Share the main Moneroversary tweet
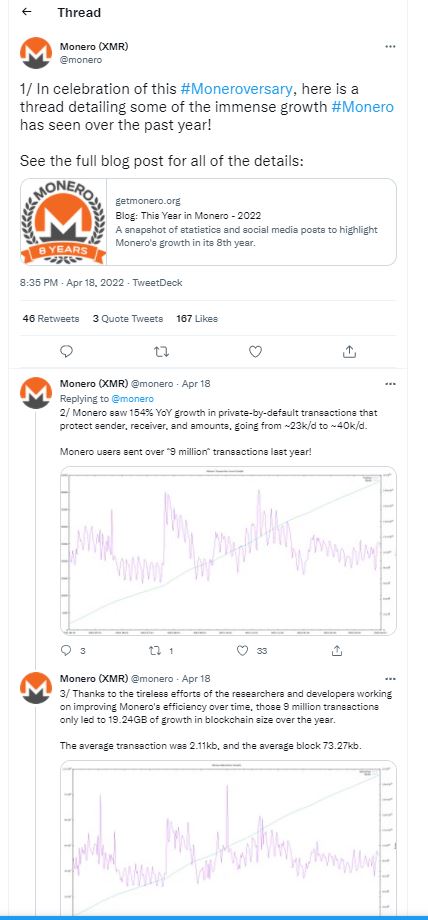Screen dimensions: 428x920 [x=349, y=351]
